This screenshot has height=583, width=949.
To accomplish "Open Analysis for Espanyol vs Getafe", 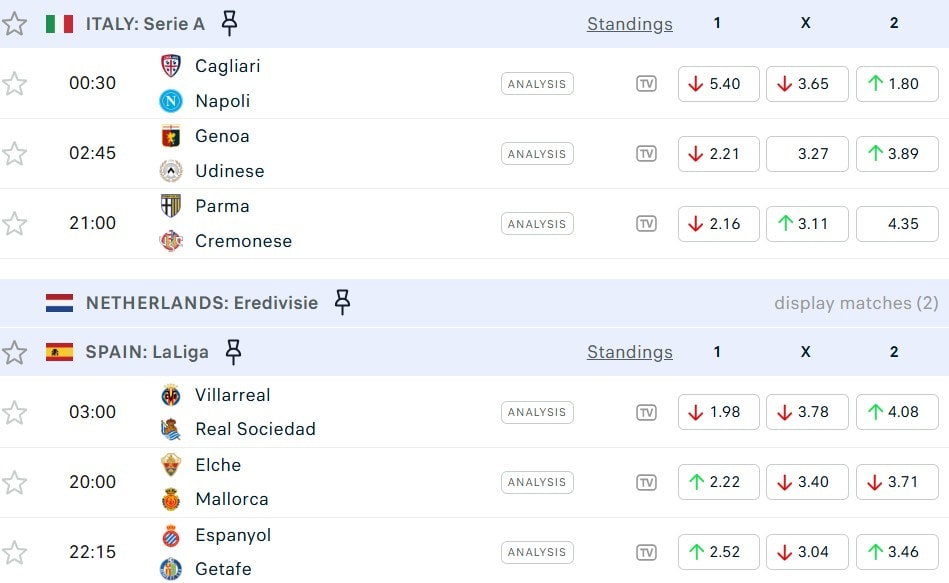I will point(537,552).
